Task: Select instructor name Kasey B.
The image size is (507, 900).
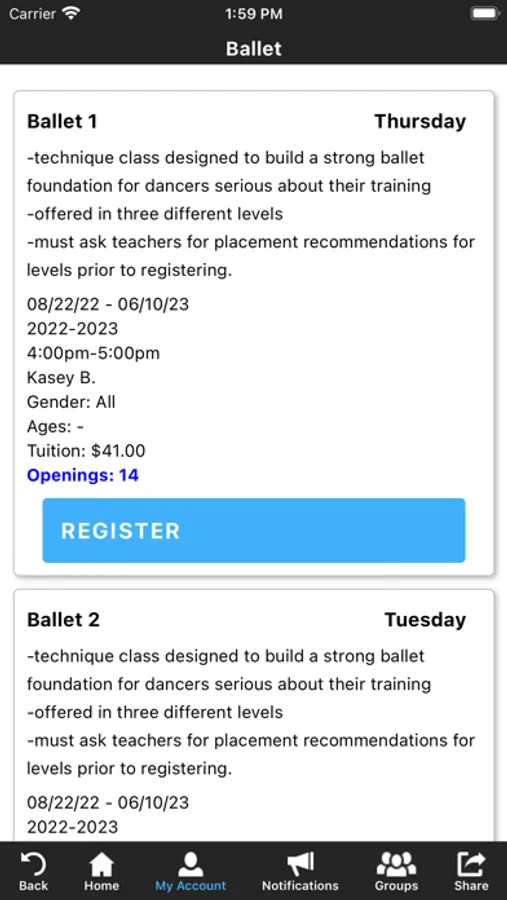Action: [61, 377]
